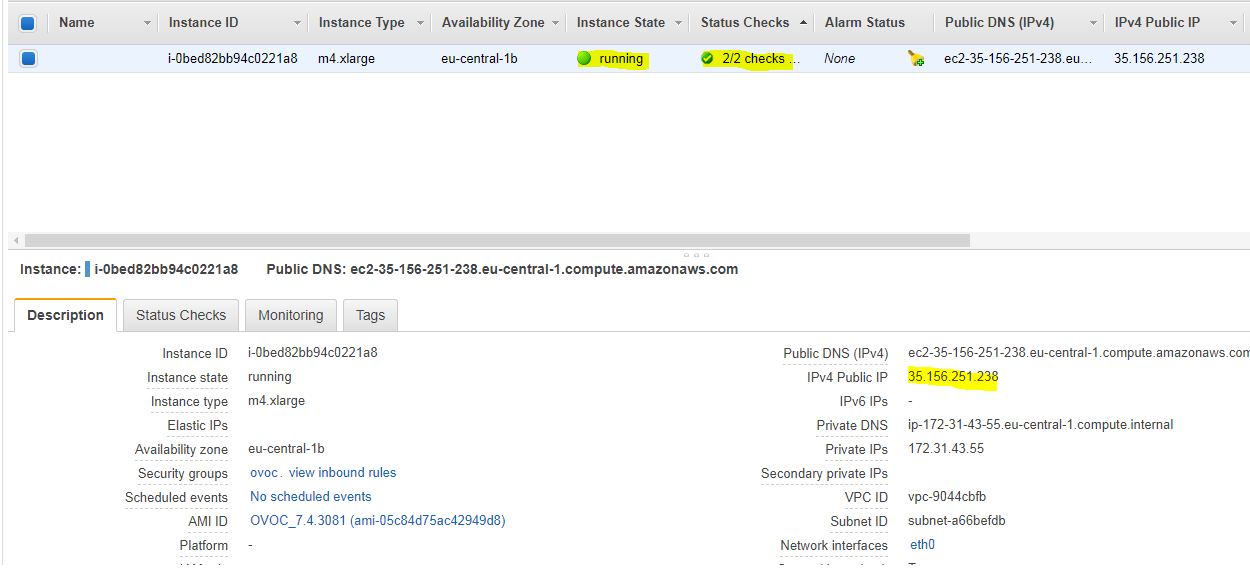This screenshot has height=569, width=1250.
Task: Open the Monitoring tab
Action: [x=290, y=315]
